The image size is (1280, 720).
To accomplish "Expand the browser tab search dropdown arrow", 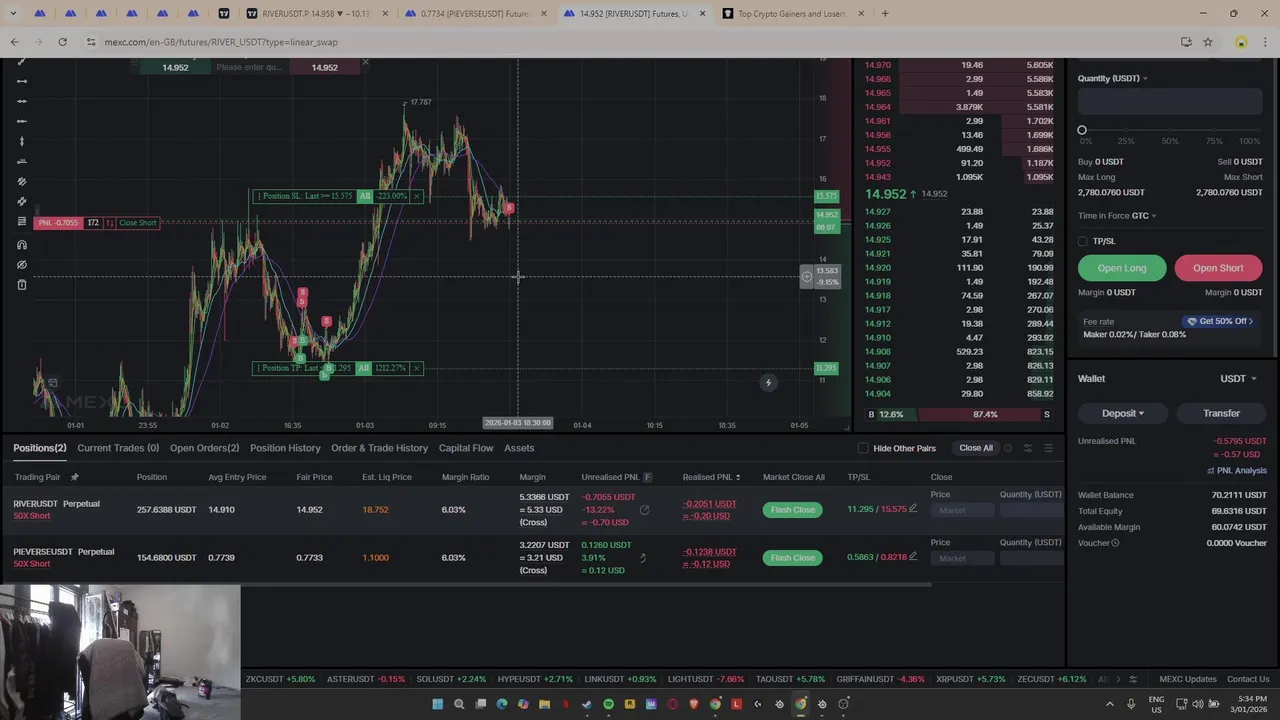I will [13, 14].
